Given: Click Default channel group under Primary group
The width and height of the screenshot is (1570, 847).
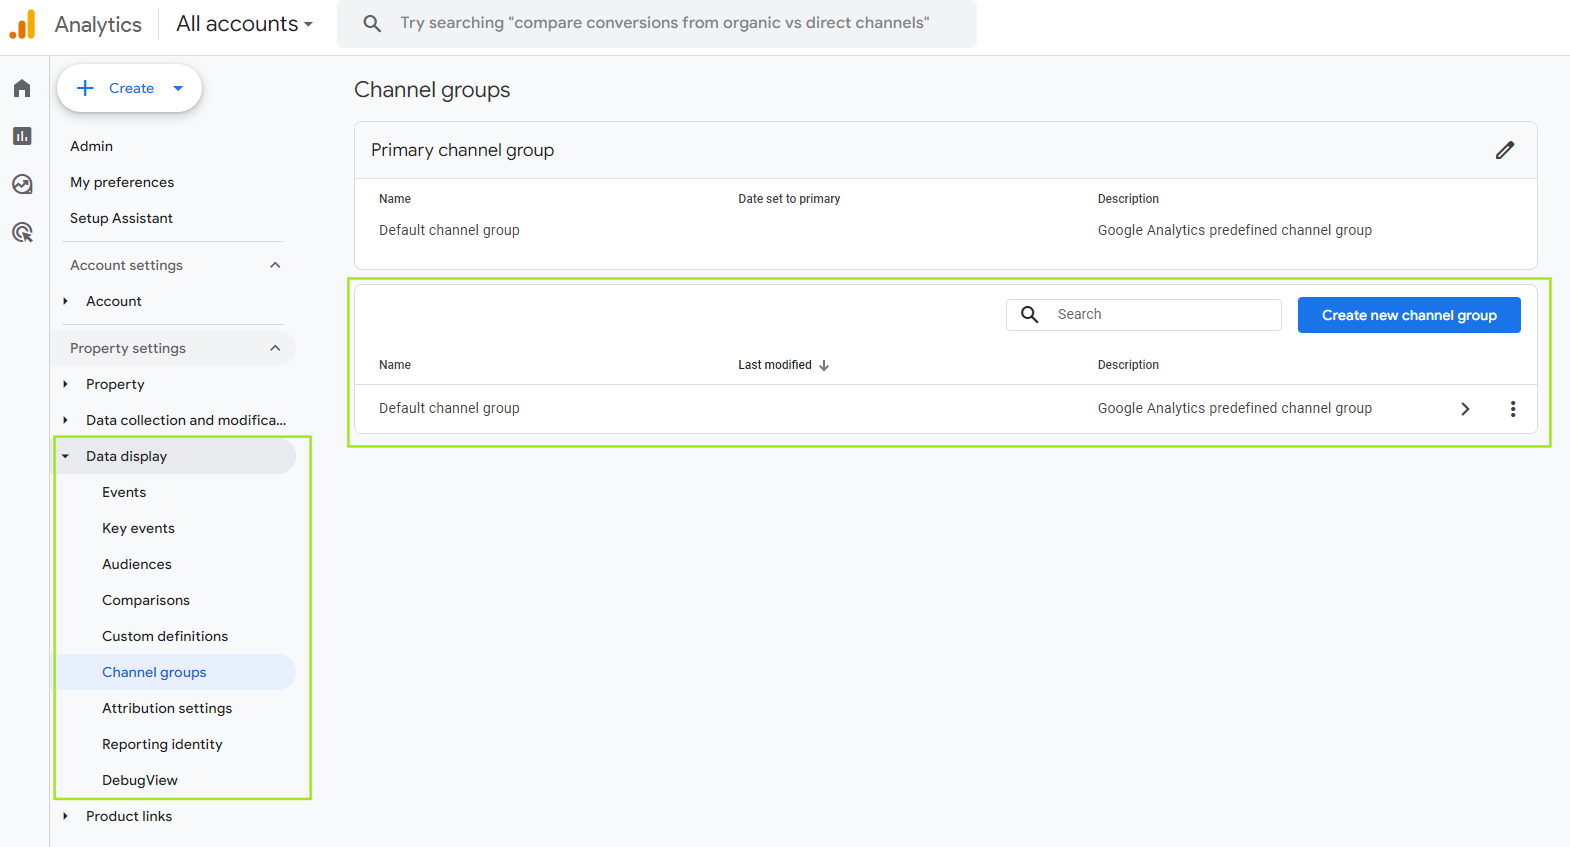Looking at the screenshot, I should 449,230.
